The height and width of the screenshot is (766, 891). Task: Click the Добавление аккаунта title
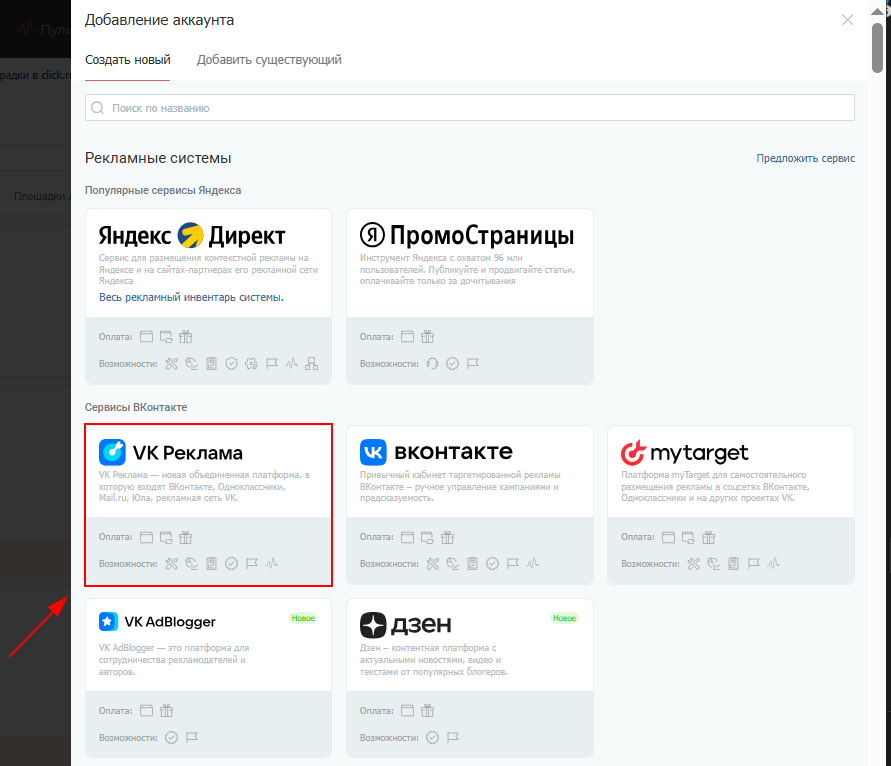pos(159,20)
